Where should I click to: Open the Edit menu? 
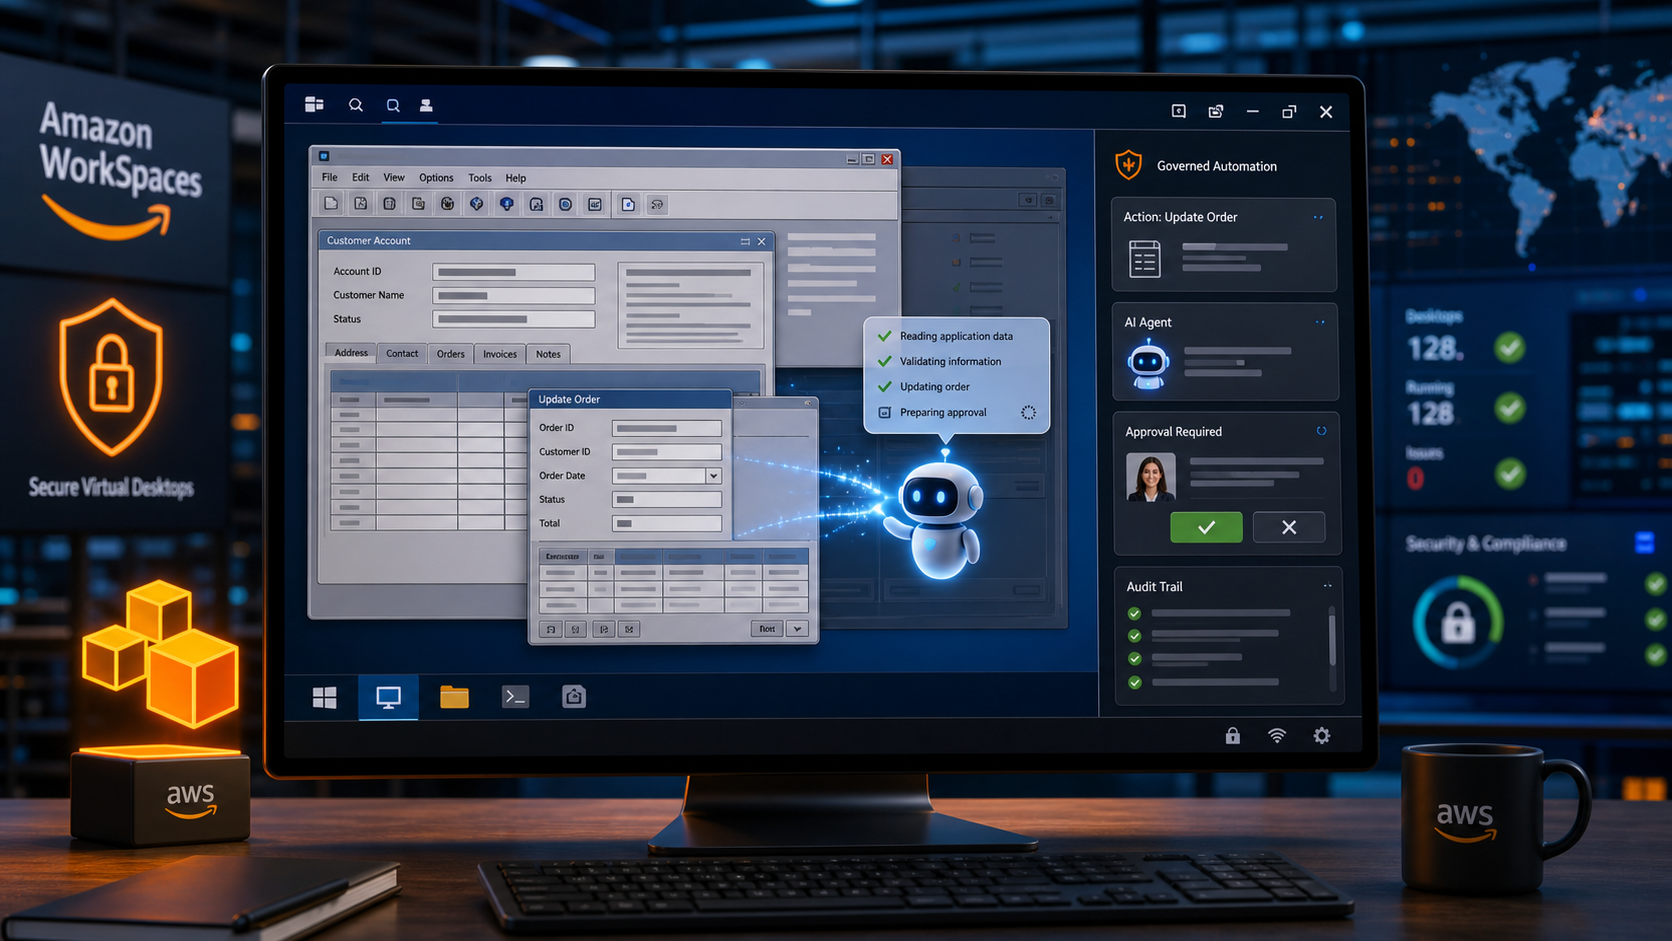361,178
